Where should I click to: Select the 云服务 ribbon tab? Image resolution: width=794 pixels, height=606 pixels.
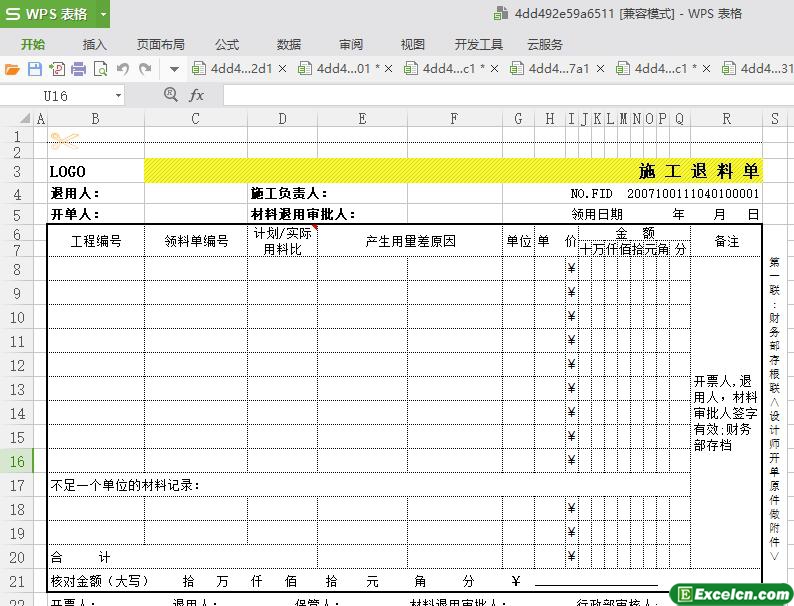pos(545,44)
